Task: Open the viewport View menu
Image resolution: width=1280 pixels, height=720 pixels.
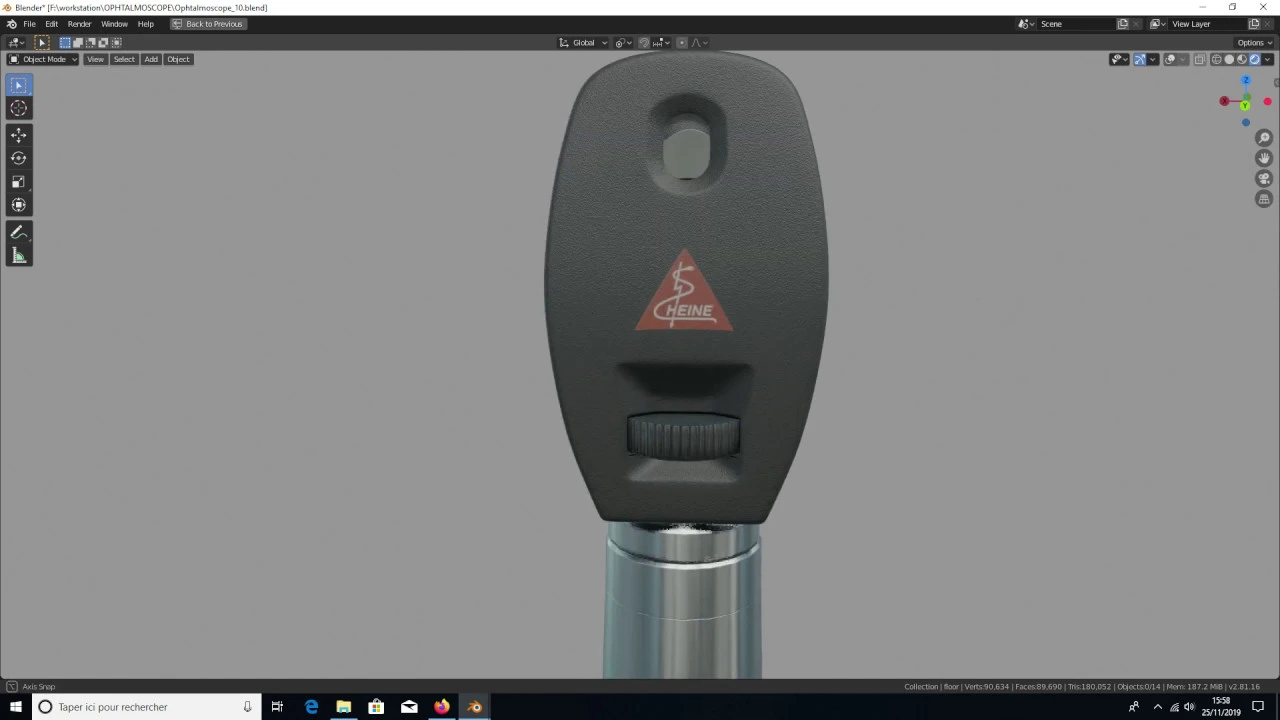Action: [95, 59]
